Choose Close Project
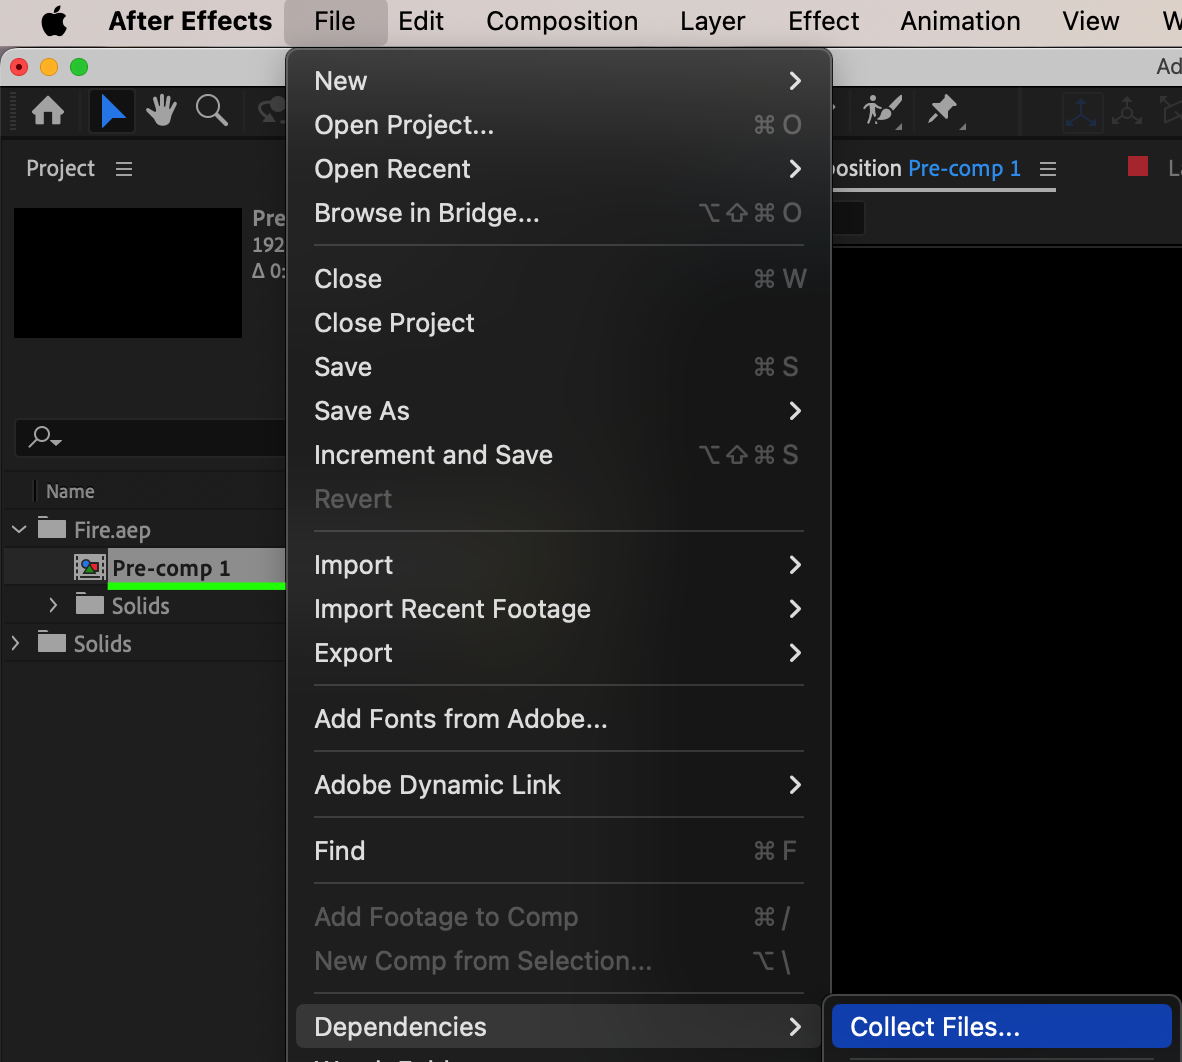Viewport: 1182px width, 1062px height. (x=559, y=323)
